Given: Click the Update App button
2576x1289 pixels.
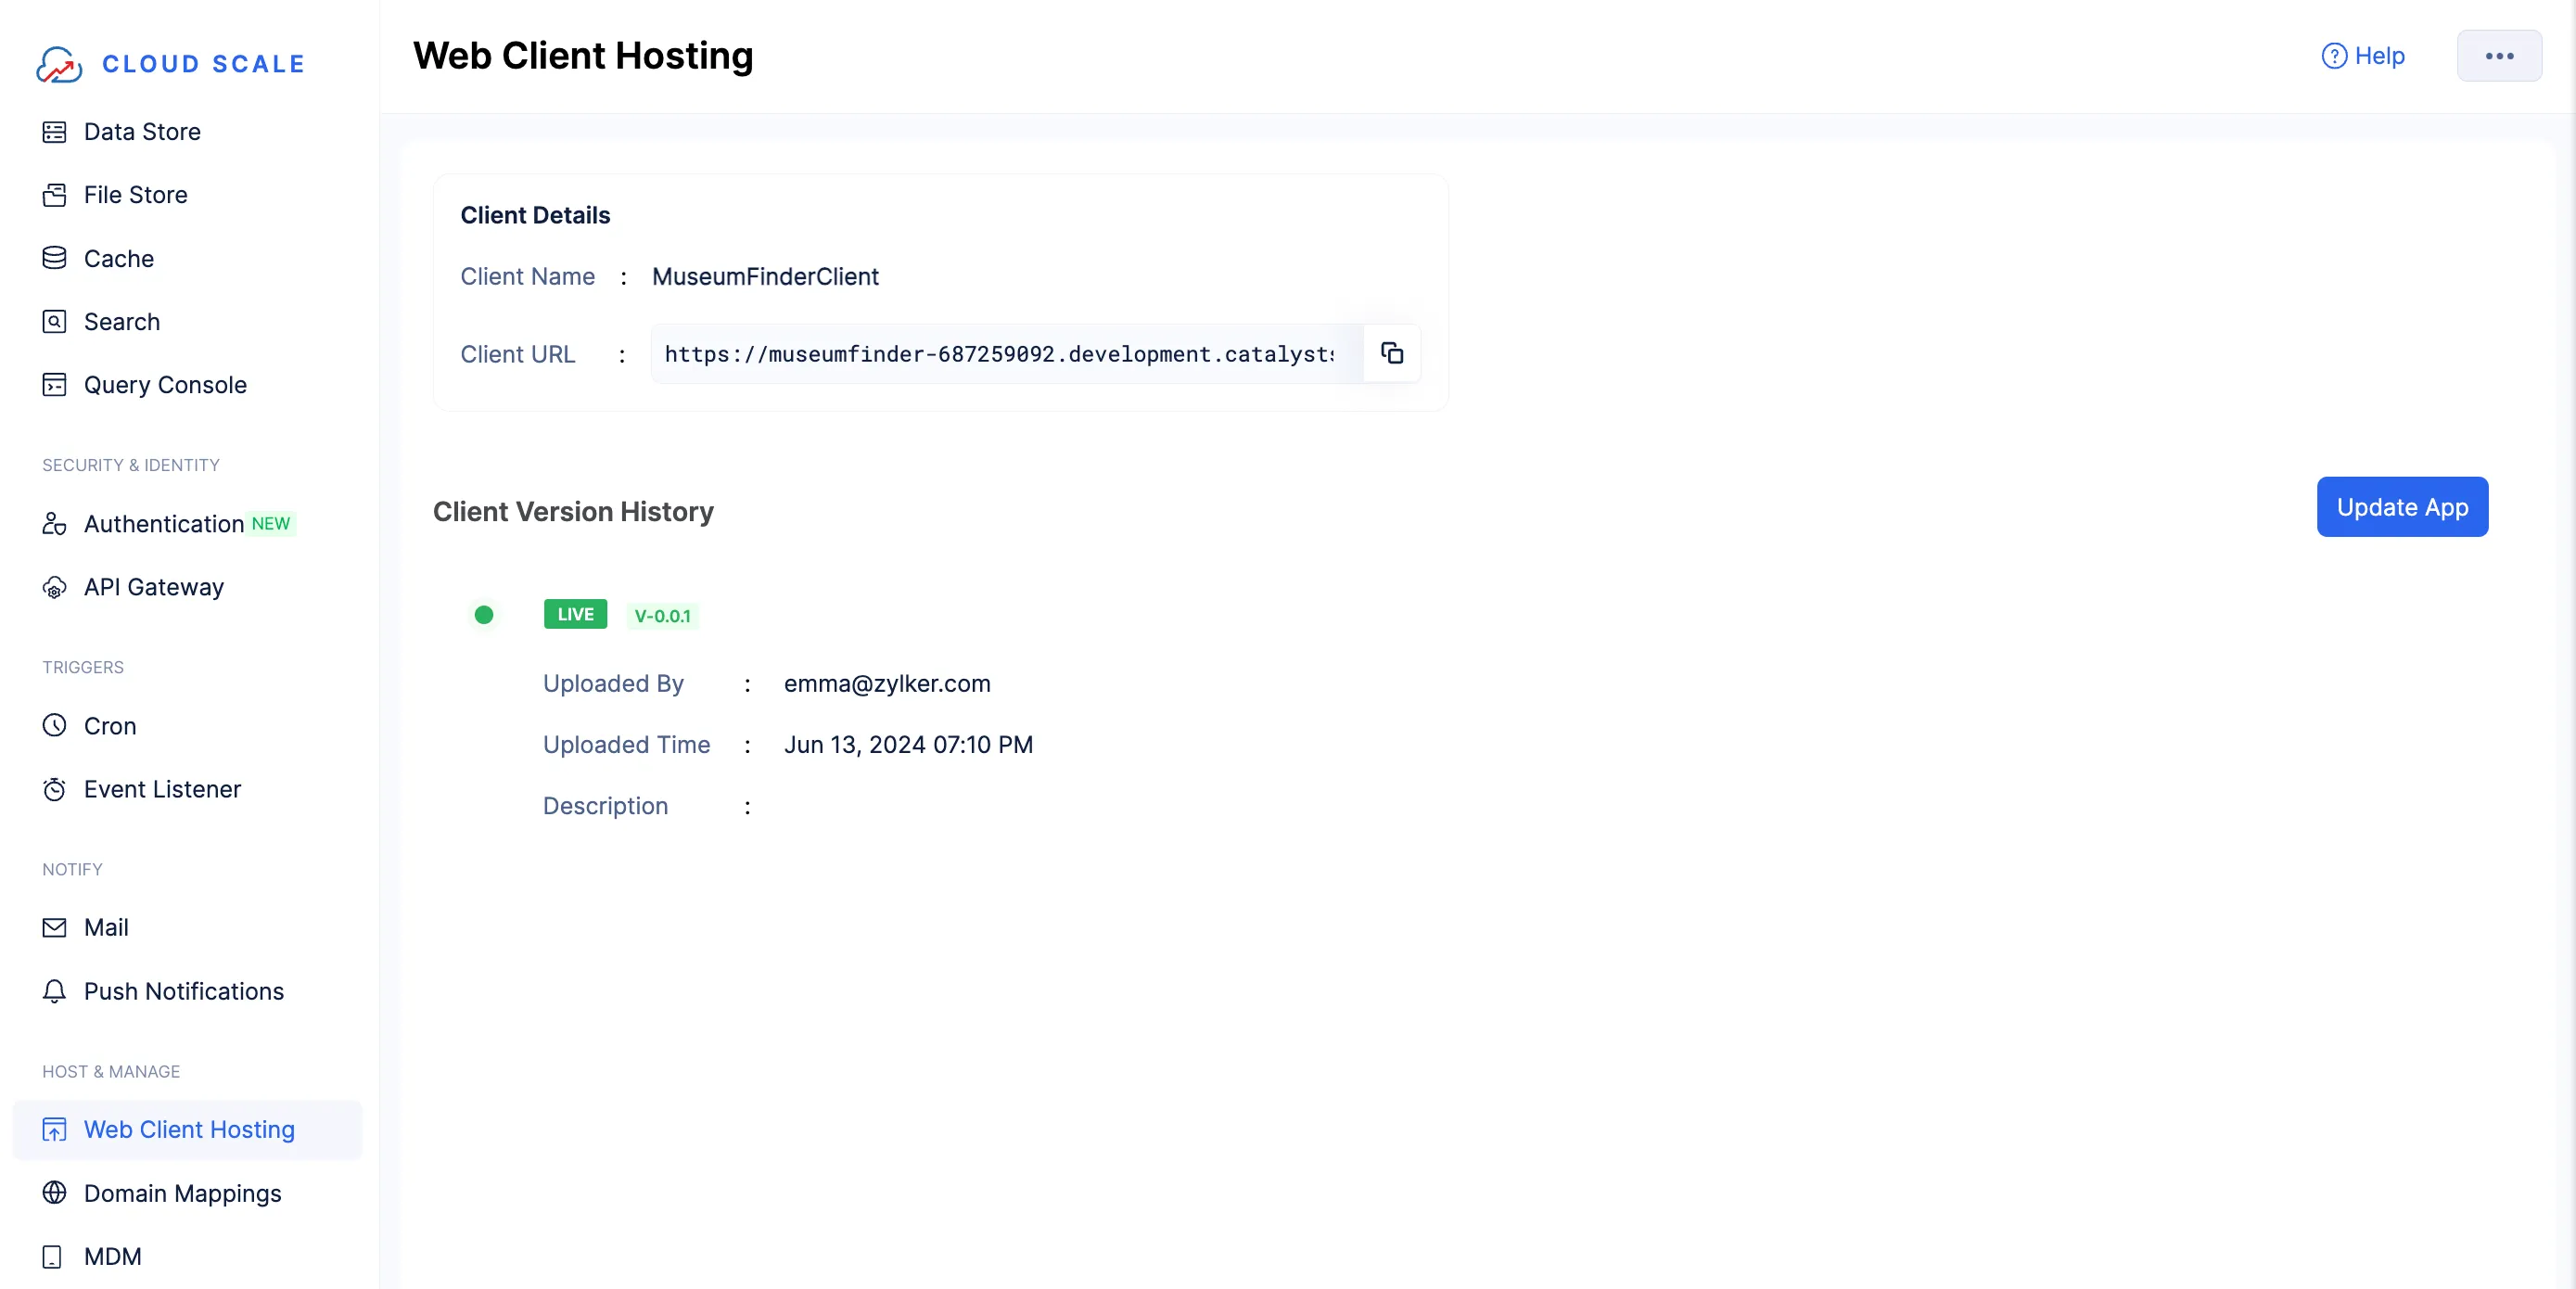Looking at the screenshot, I should [x=2401, y=507].
